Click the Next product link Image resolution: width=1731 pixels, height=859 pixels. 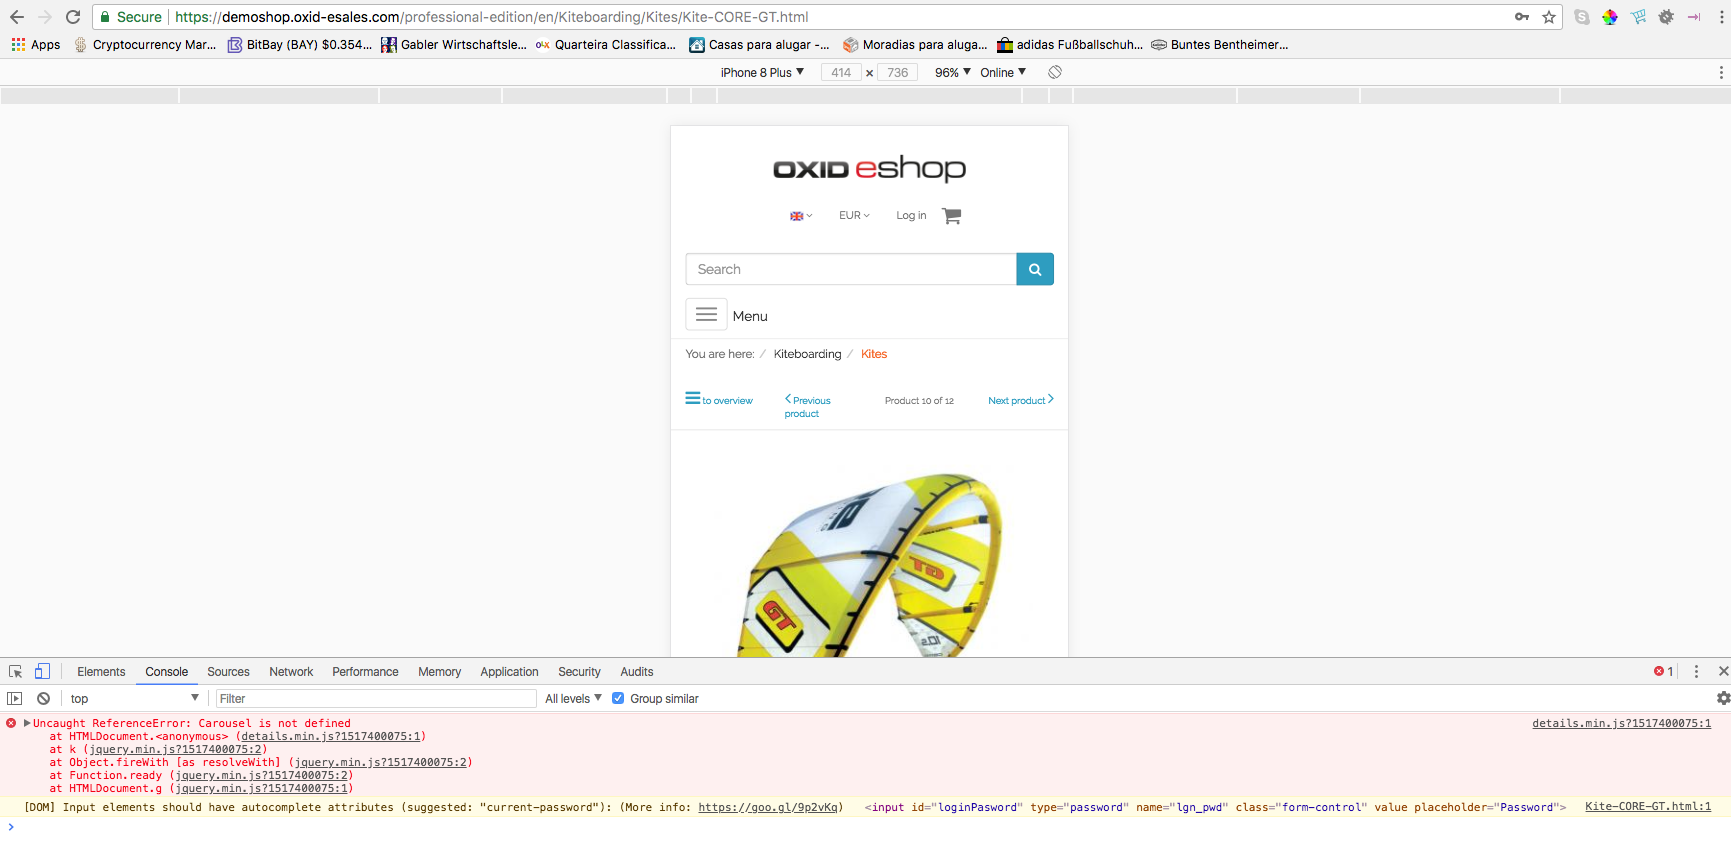(1020, 401)
